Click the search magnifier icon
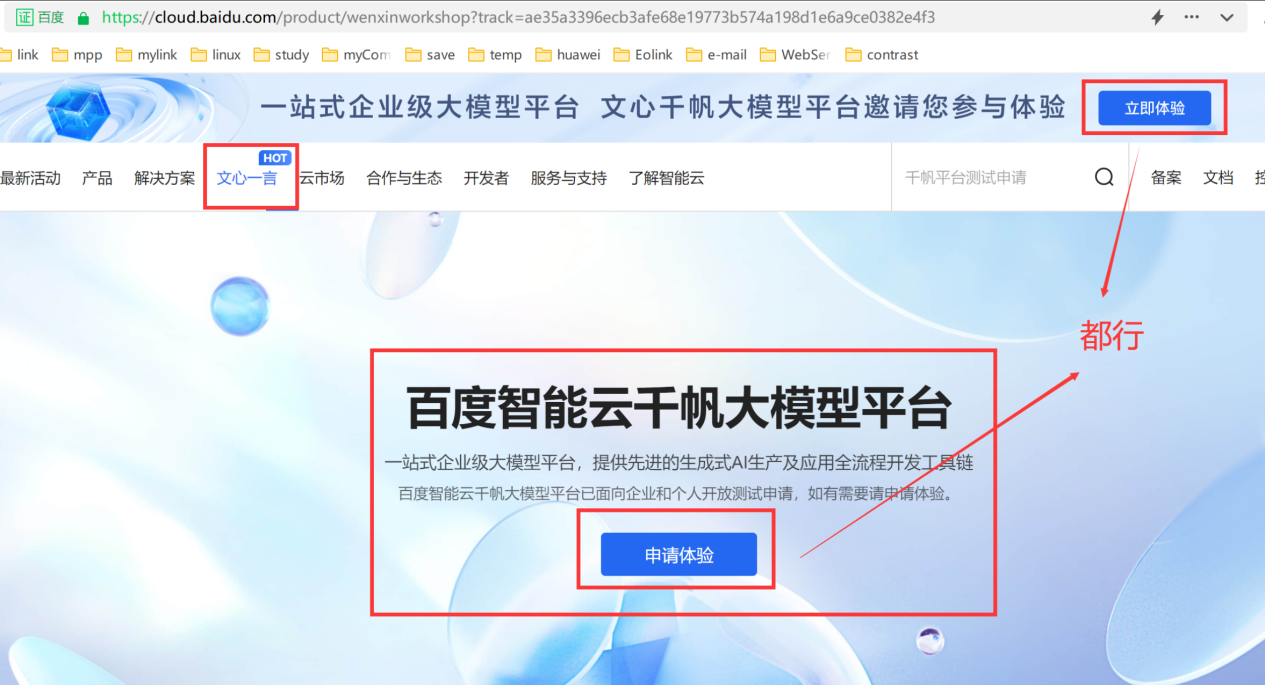The height and width of the screenshot is (685, 1265). click(1104, 177)
